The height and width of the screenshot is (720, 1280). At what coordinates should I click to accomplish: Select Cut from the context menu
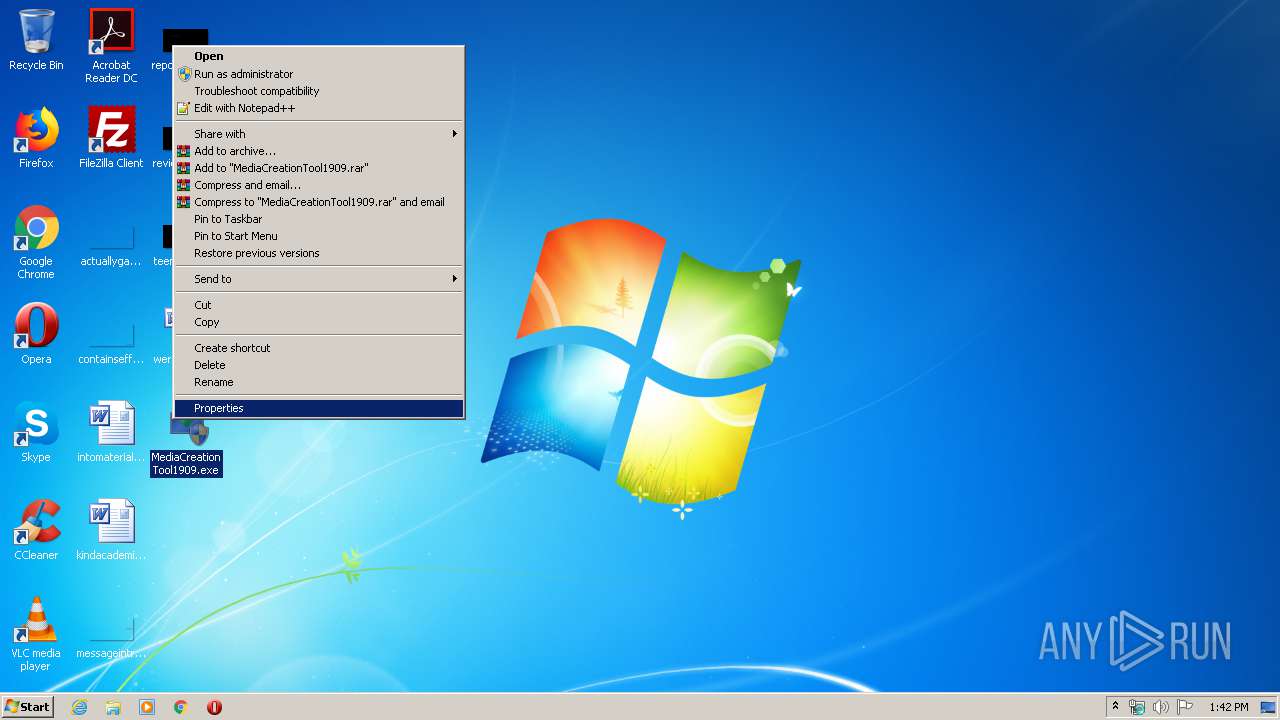pyautogui.click(x=319, y=305)
